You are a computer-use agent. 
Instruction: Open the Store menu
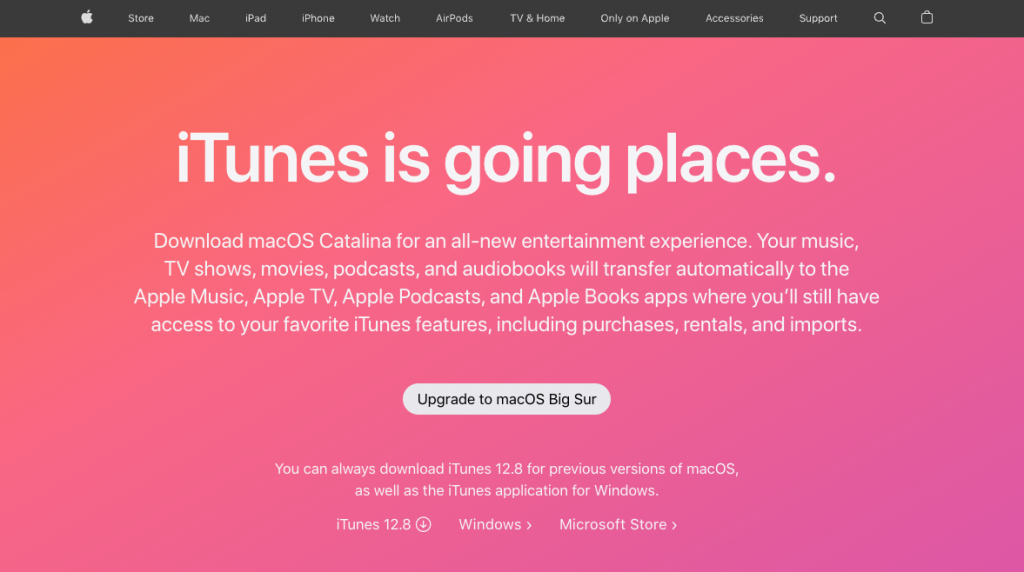(x=140, y=18)
